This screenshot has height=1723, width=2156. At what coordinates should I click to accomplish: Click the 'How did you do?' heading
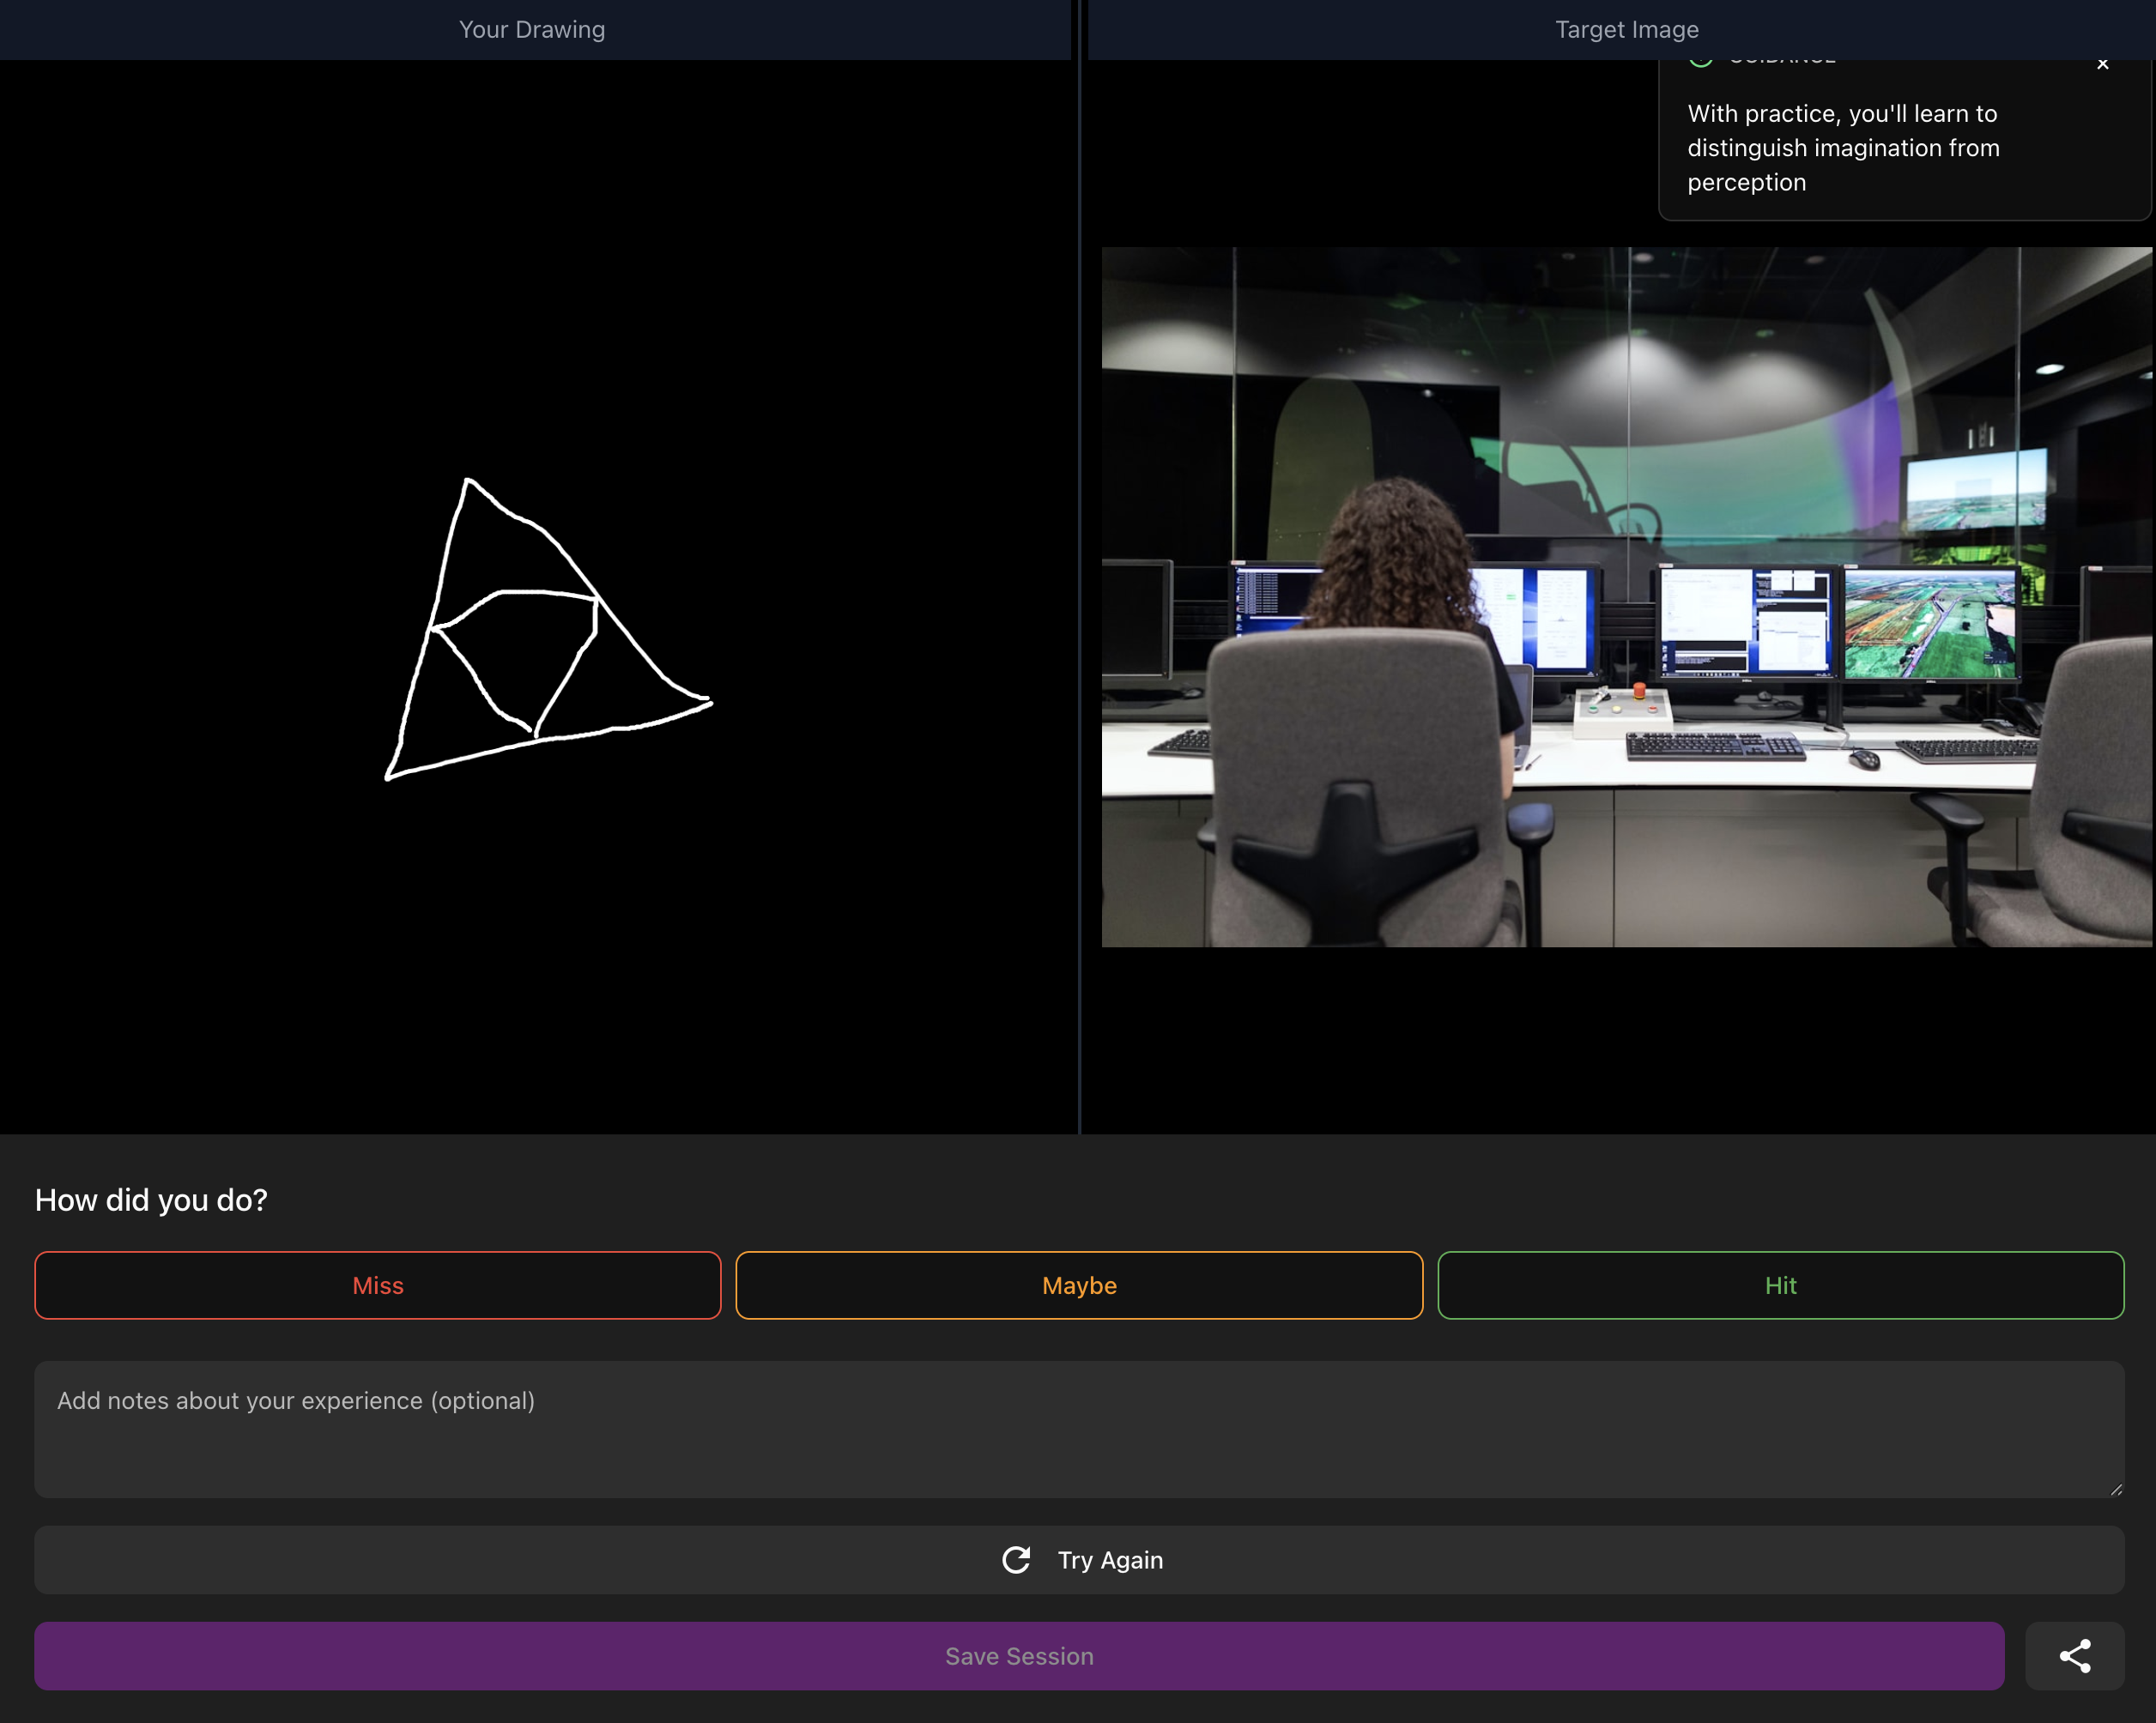[x=151, y=1200]
